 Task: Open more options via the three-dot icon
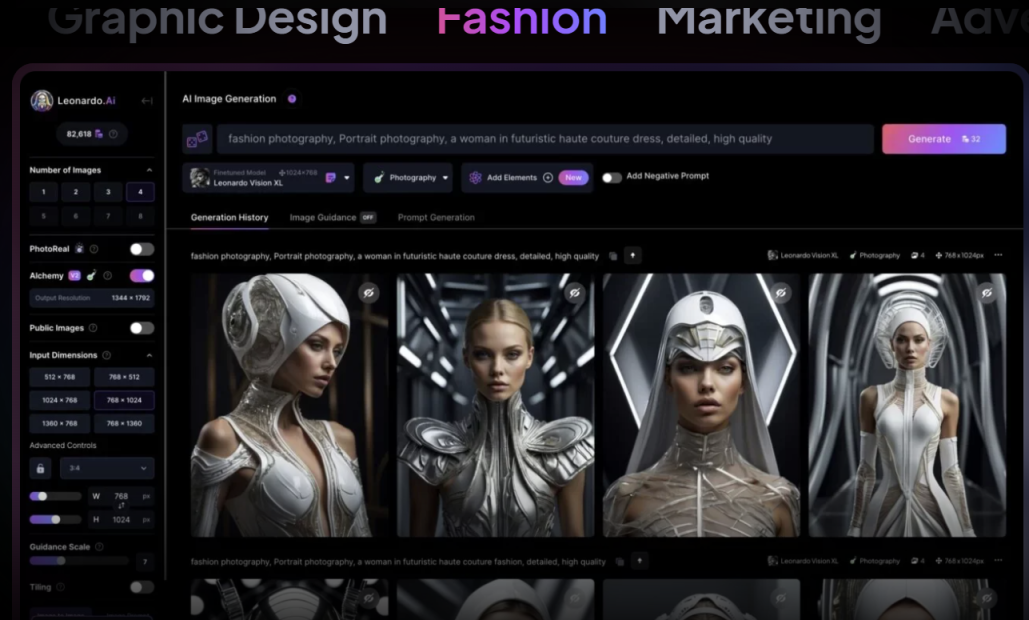click(997, 255)
